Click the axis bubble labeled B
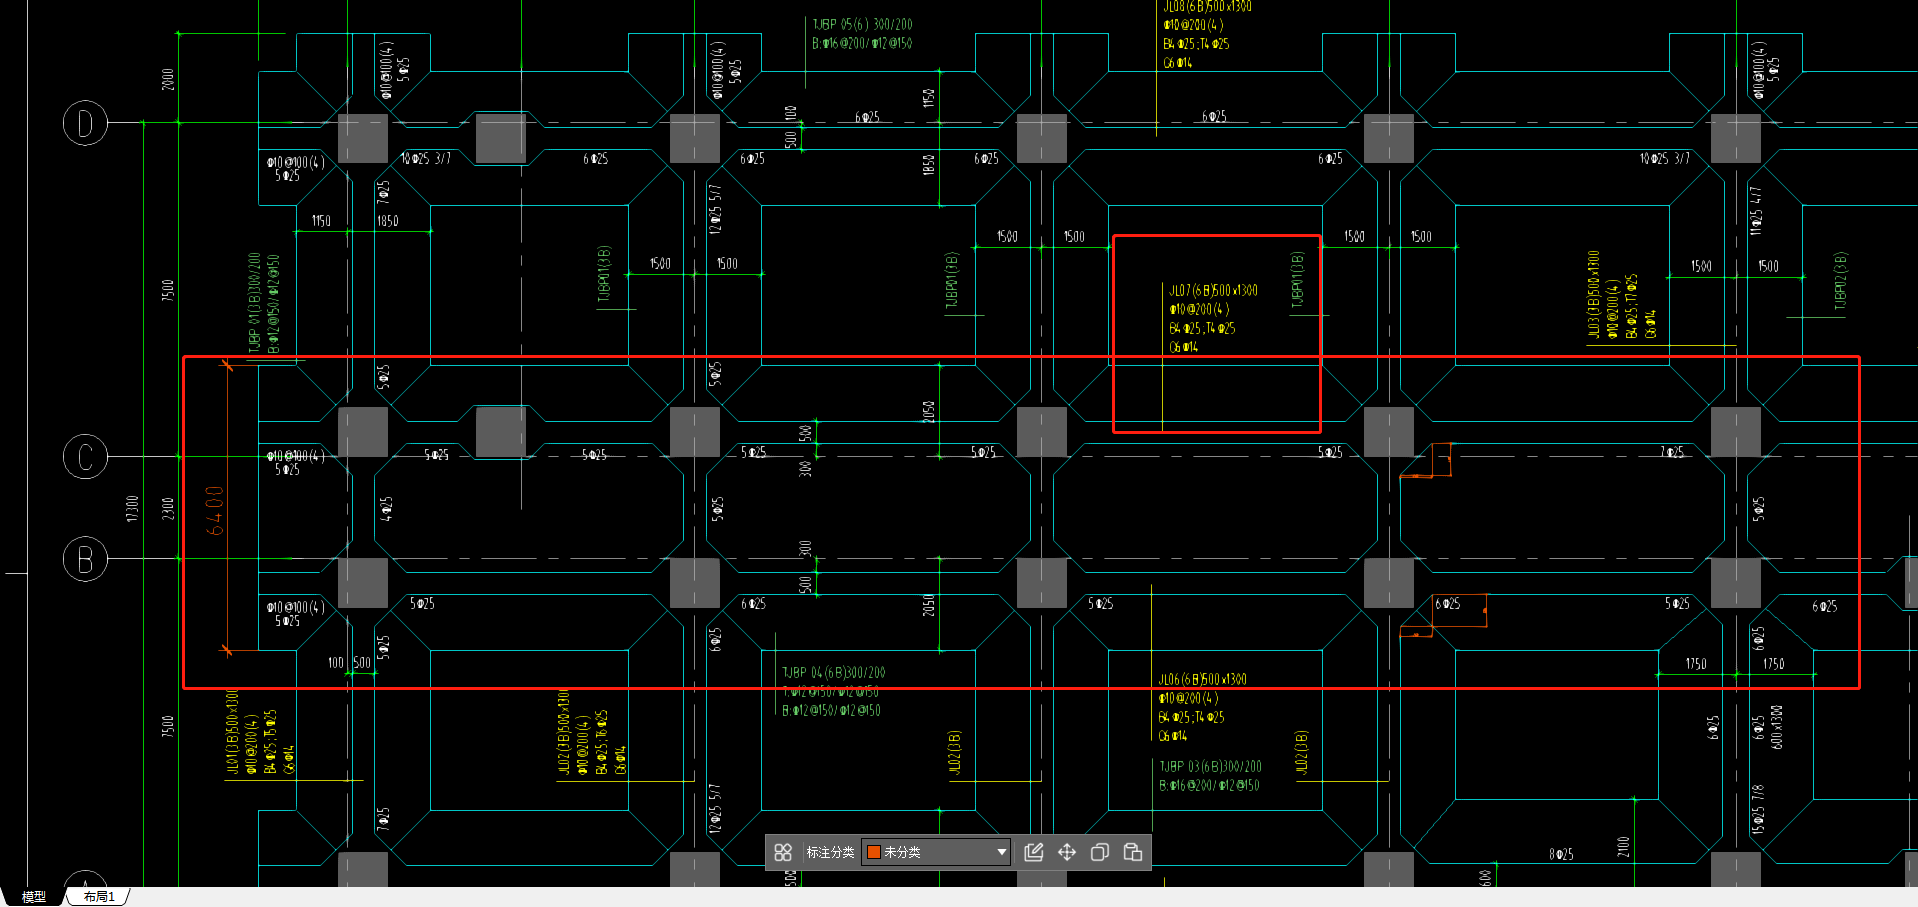The image size is (1918, 907). pyautogui.click(x=85, y=559)
